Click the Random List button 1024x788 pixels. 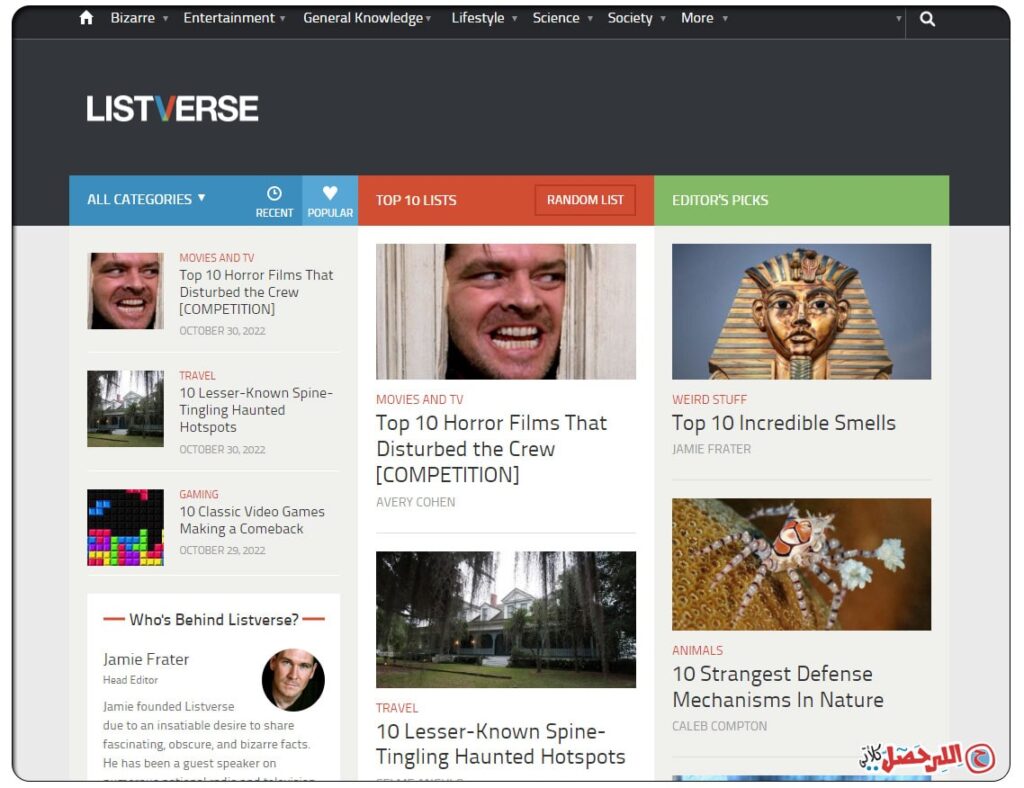(585, 200)
